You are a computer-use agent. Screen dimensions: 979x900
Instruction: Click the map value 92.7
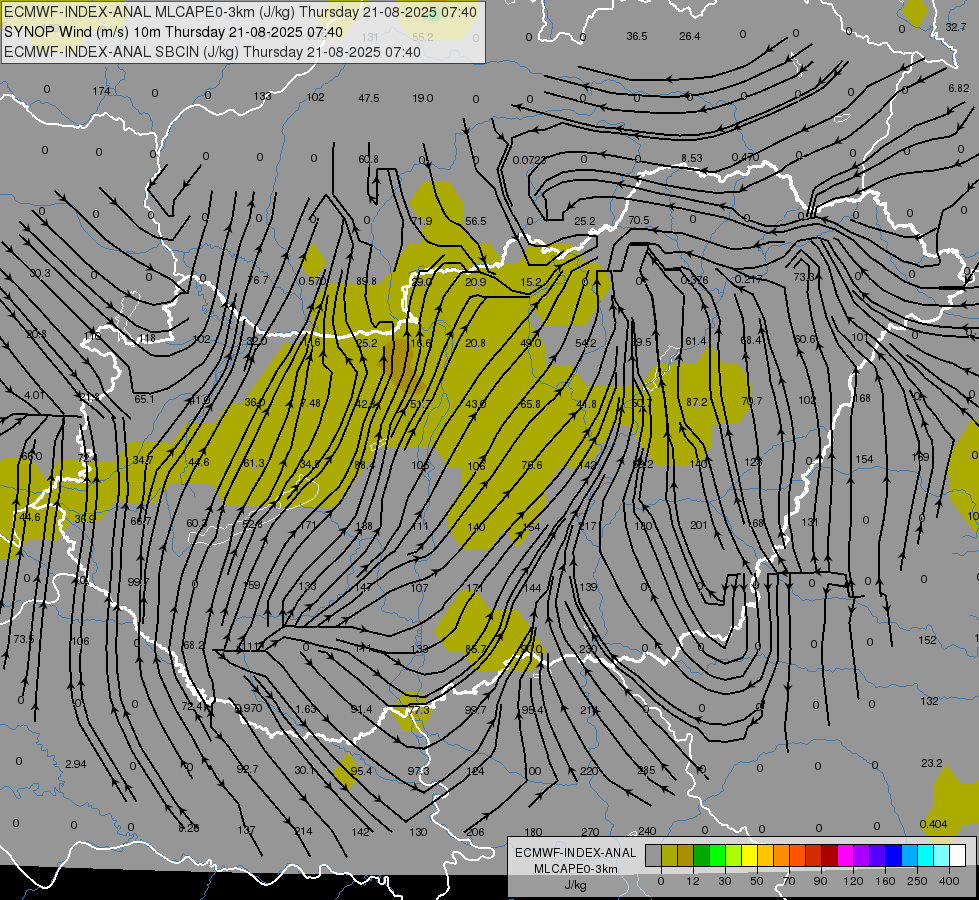(247, 769)
